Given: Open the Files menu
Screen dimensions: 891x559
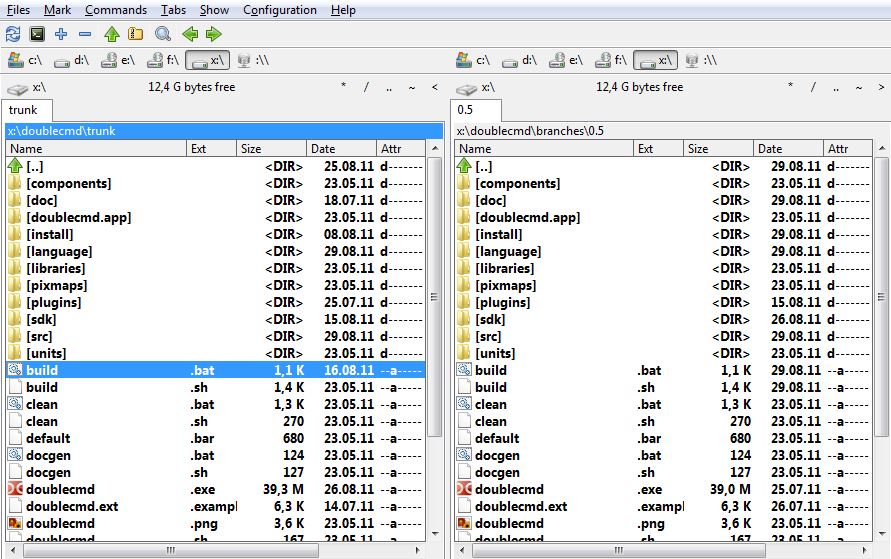Looking at the screenshot, I should tap(18, 10).
